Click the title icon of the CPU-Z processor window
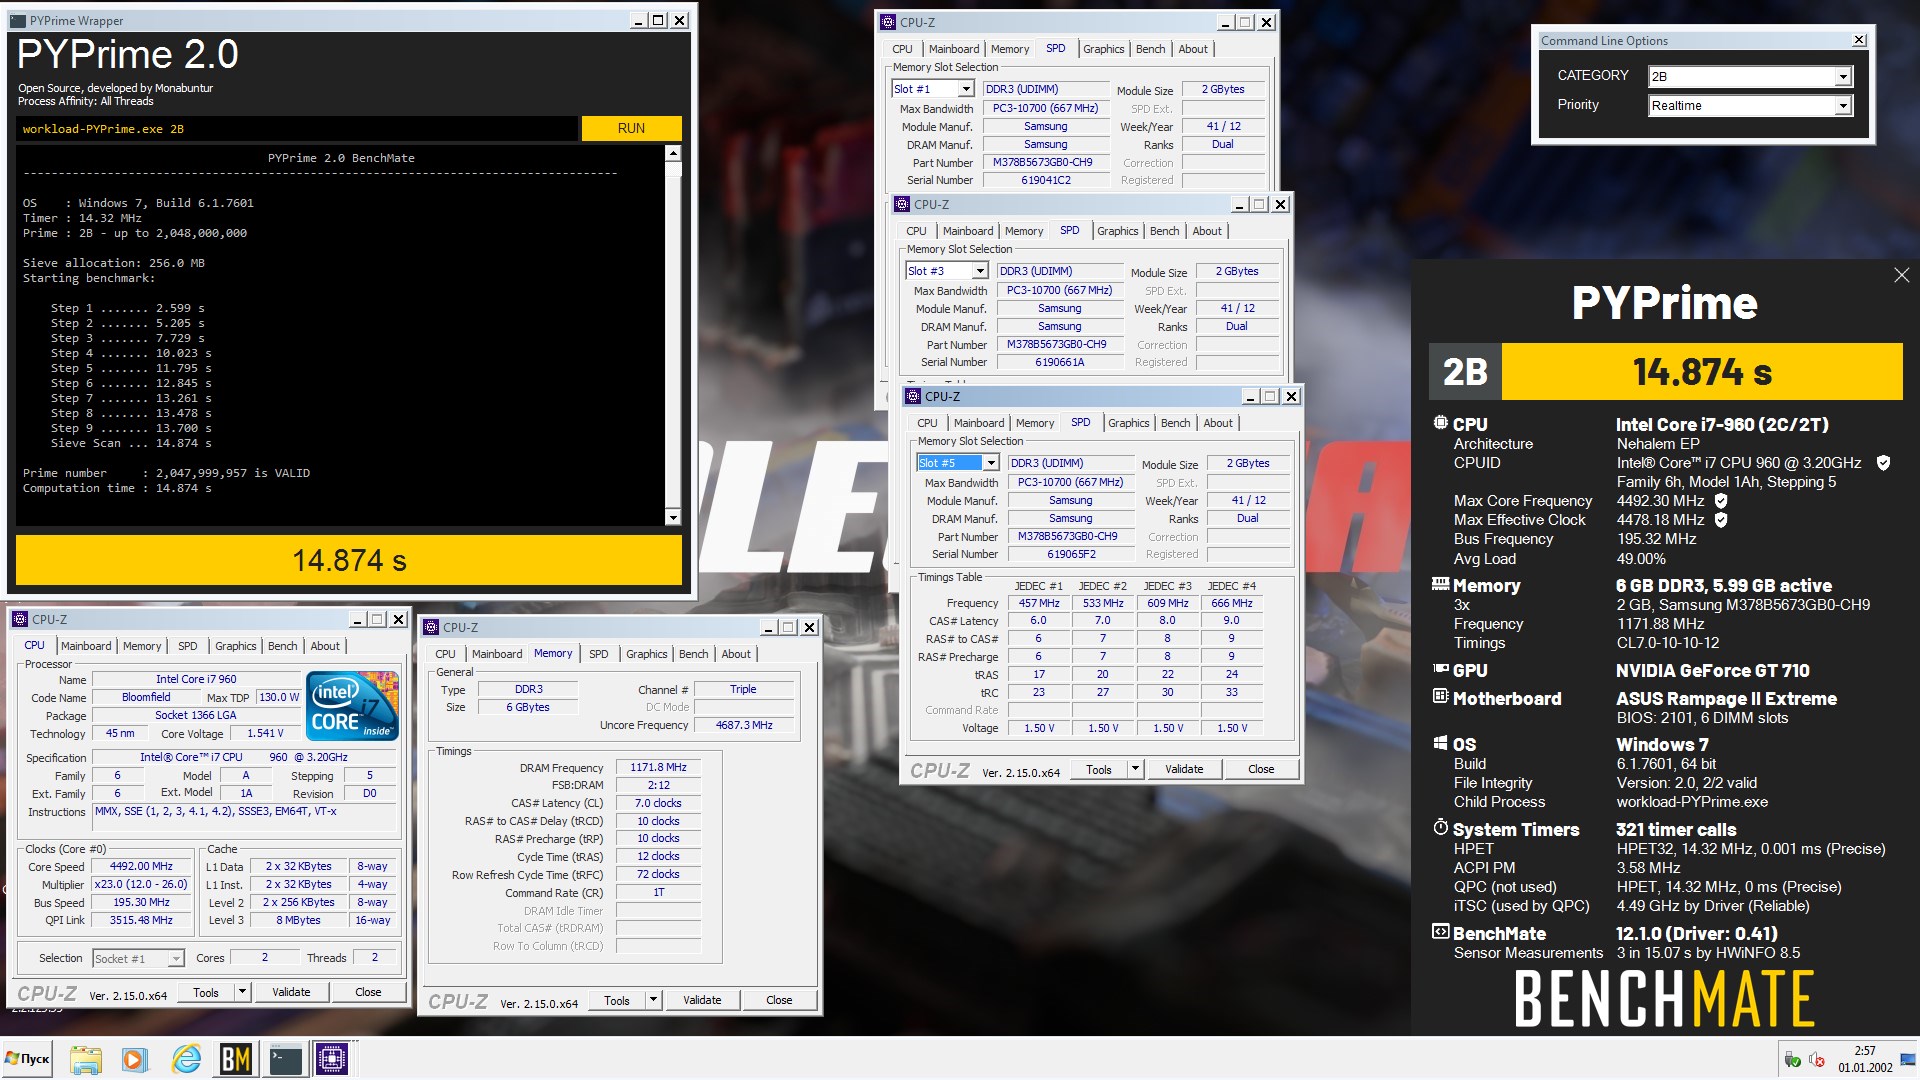 click(20, 619)
